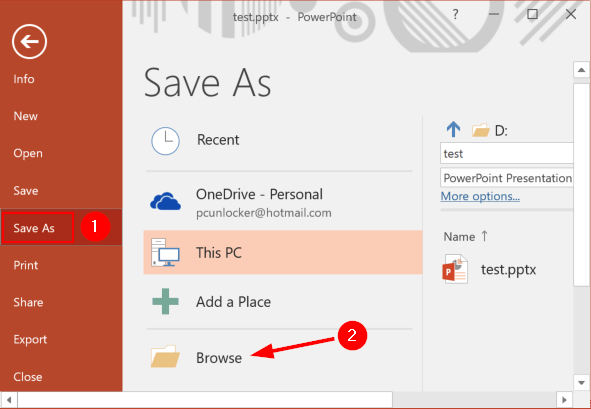The width and height of the screenshot is (591, 409).
Task: Open the More options link
Action: point(480,196)
